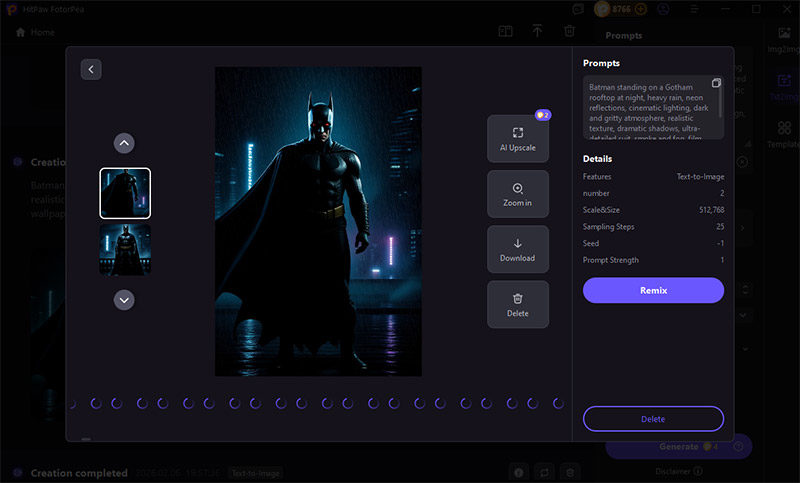Open the Home page
This screenshot has width=800, height=483.
tap(35, 32)
